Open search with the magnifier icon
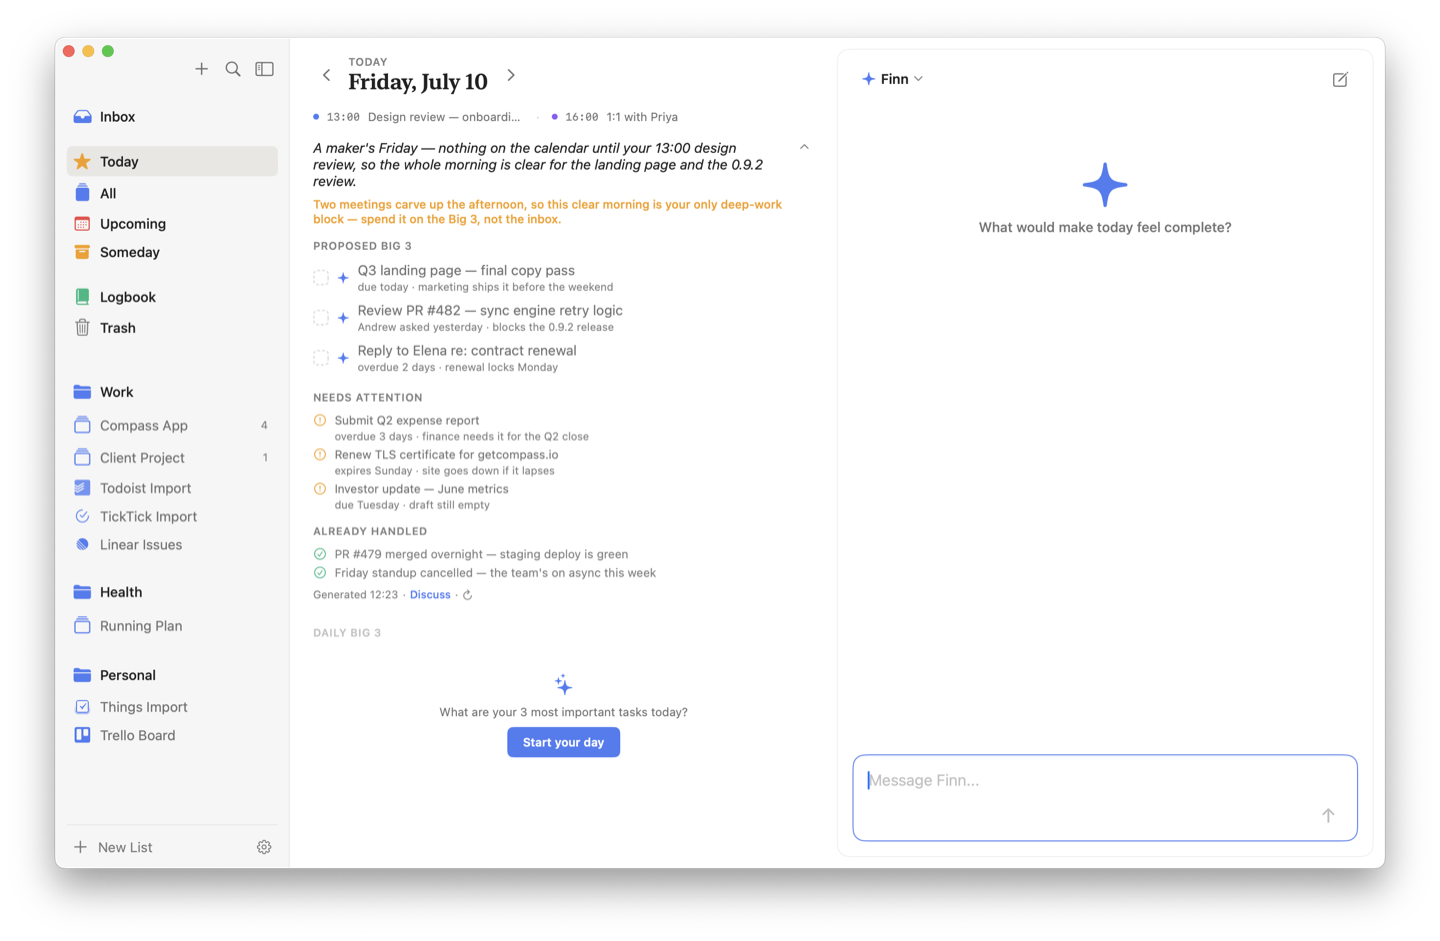 click(x=233, y=69)
